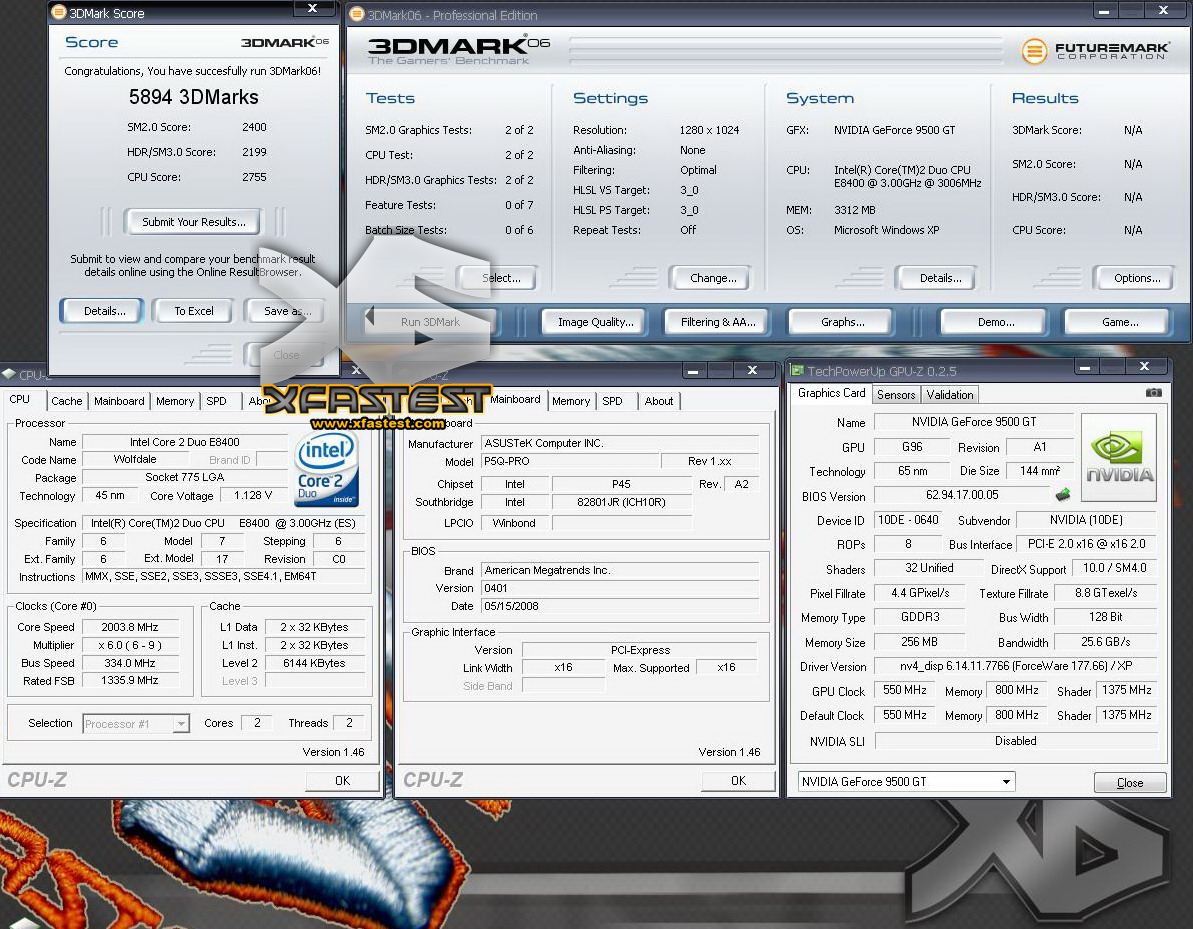Viewport: 1193px width, 929px height.
Task: Click the GPU-Z title bar icon
Action: [797, 371]
